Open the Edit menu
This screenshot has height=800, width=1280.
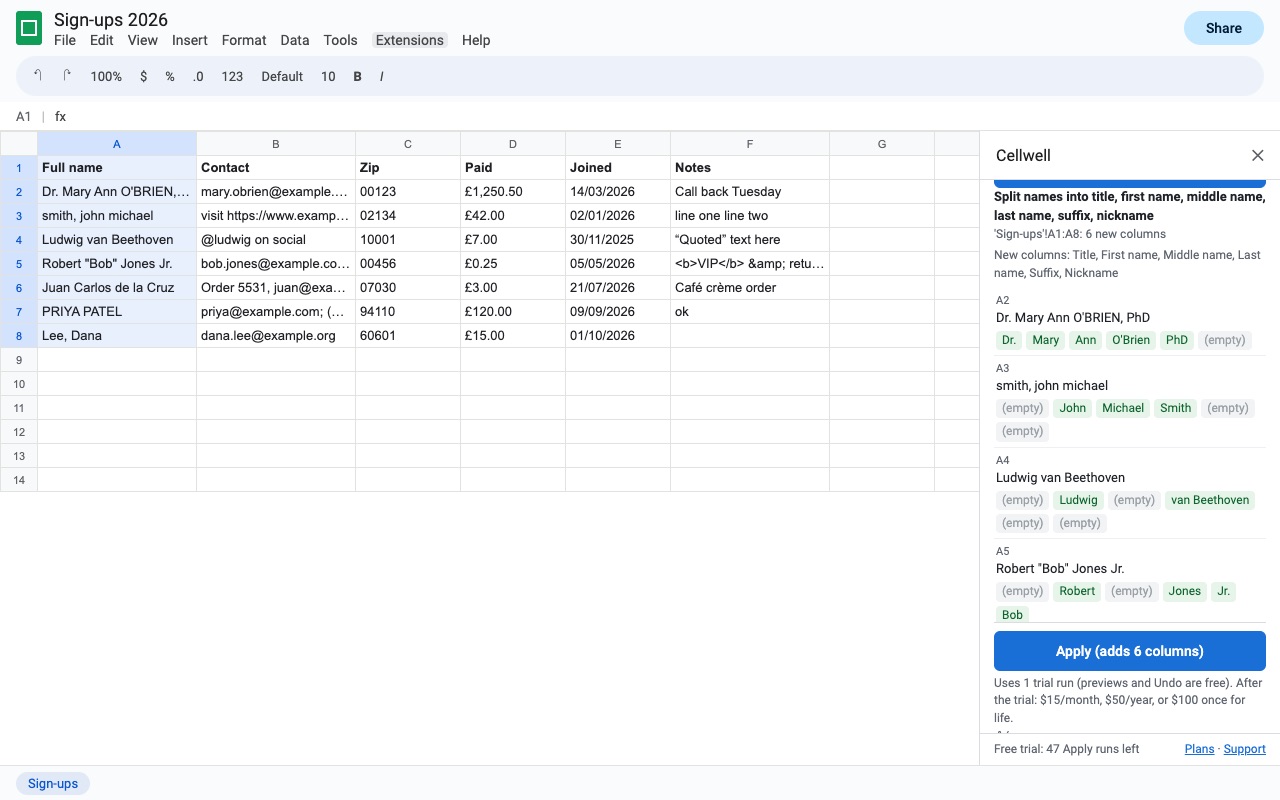coord(101,40)
